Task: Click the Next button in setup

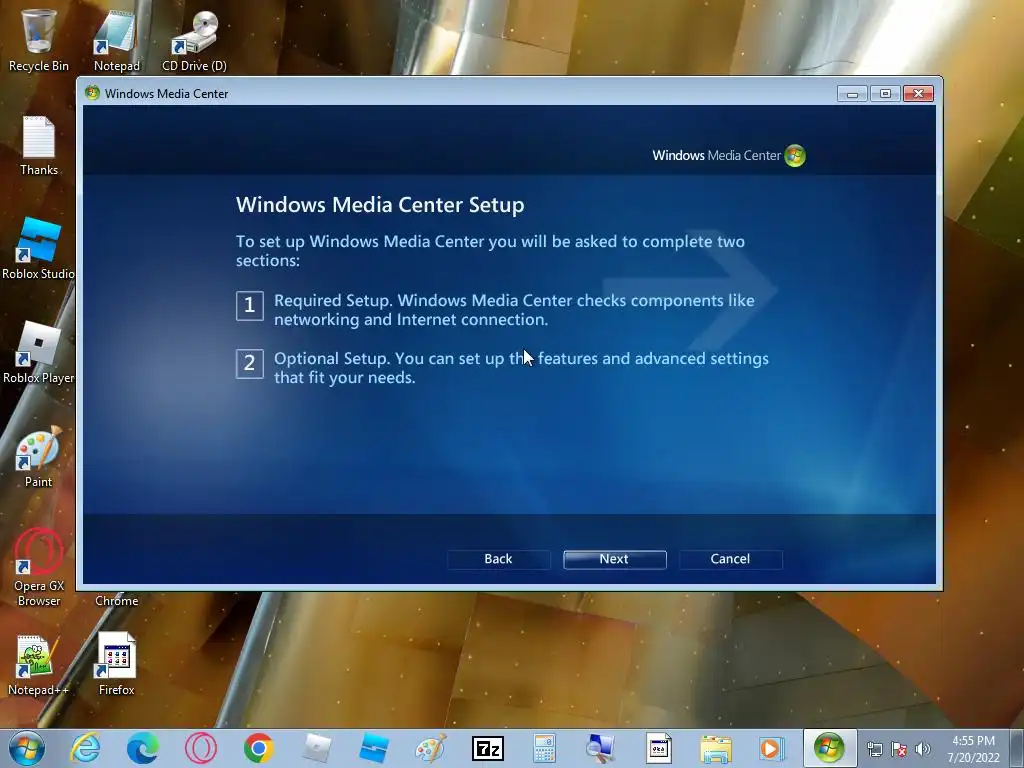Action: (x=615, y=559)
